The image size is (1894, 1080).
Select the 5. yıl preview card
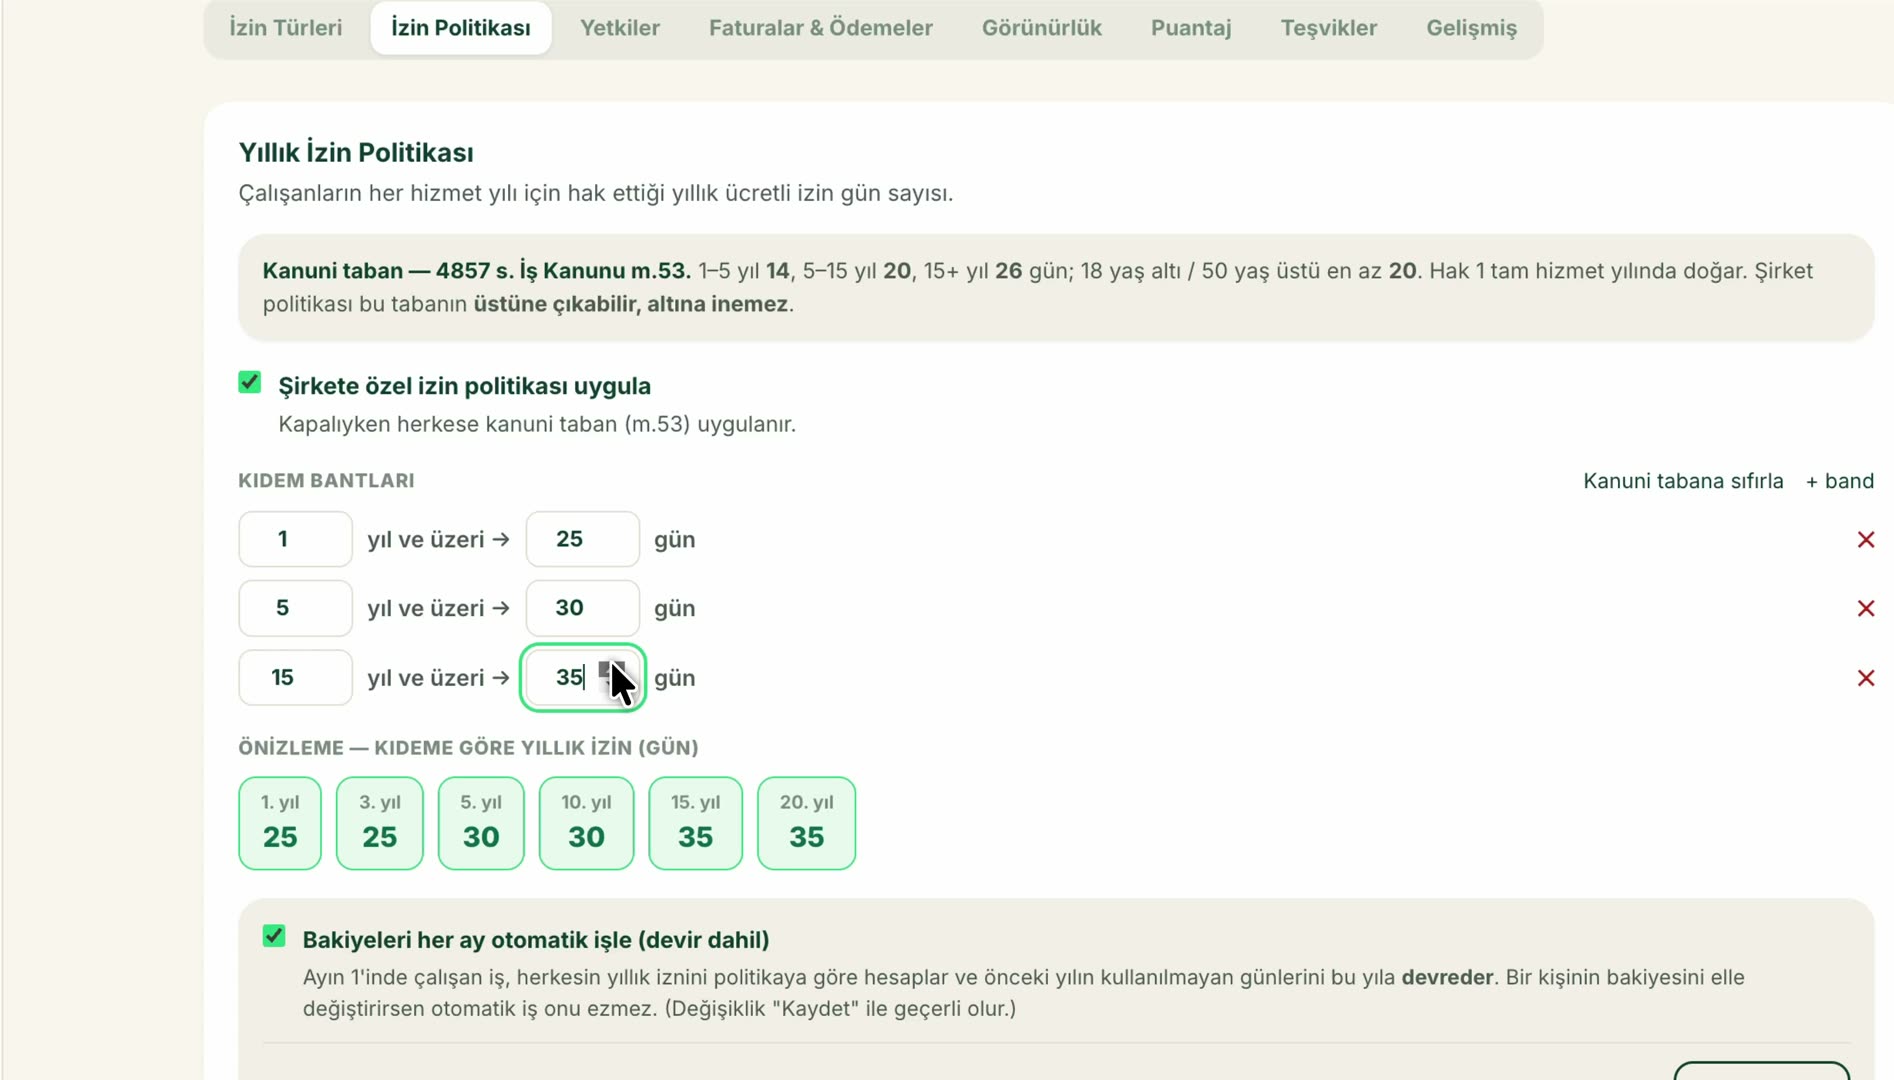481,823
